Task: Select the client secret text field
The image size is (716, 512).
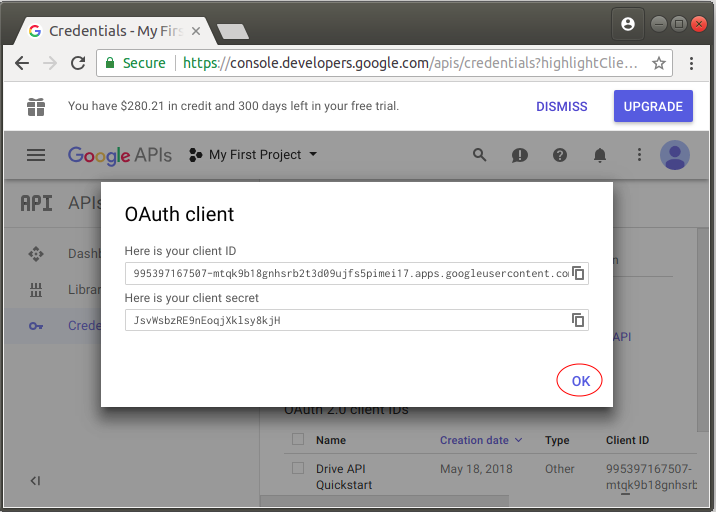Action: click(357, 320)
